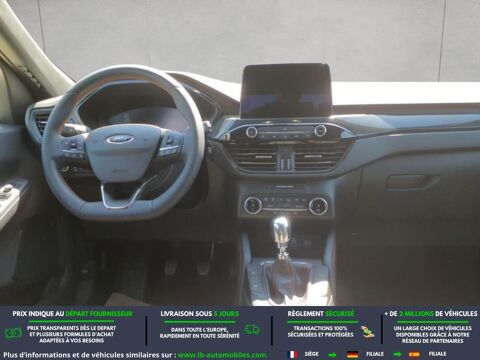The width and height of the screenshot is (480, 360).
Task: Click the center infotainment touchscreen in the photo
Action: (x=287, y=91)
